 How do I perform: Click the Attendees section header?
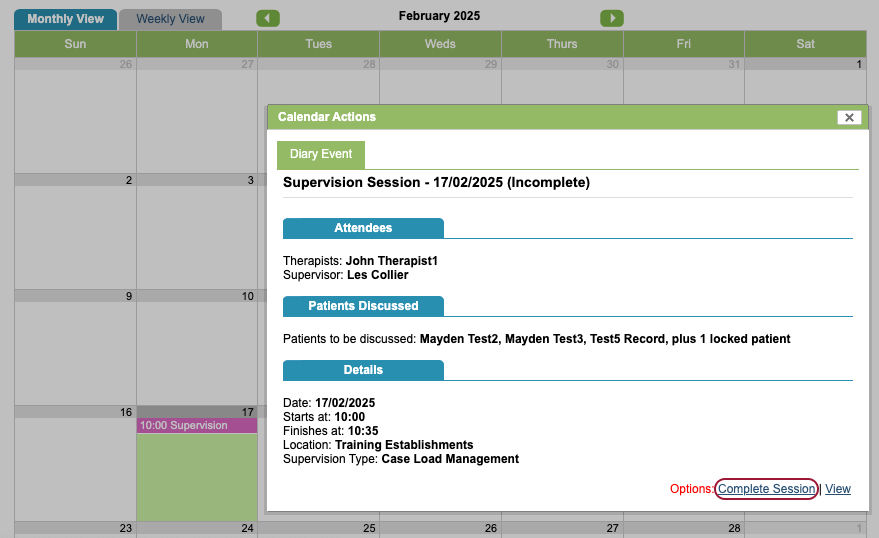(x=363, y=228)
